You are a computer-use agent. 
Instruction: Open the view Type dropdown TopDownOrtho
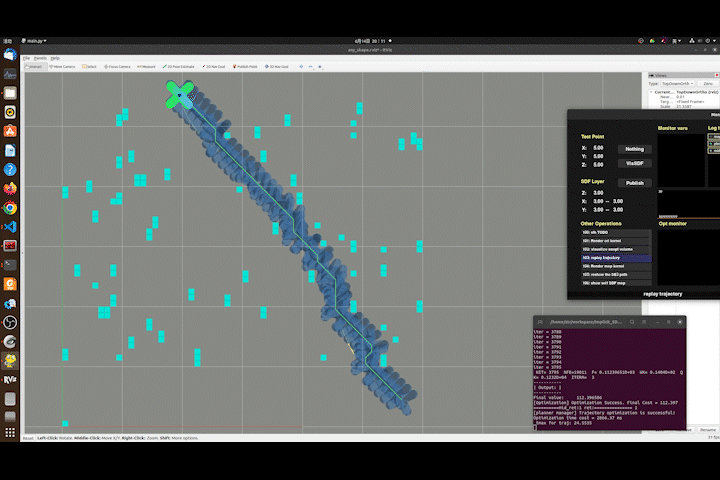click(x=678, y=84)
